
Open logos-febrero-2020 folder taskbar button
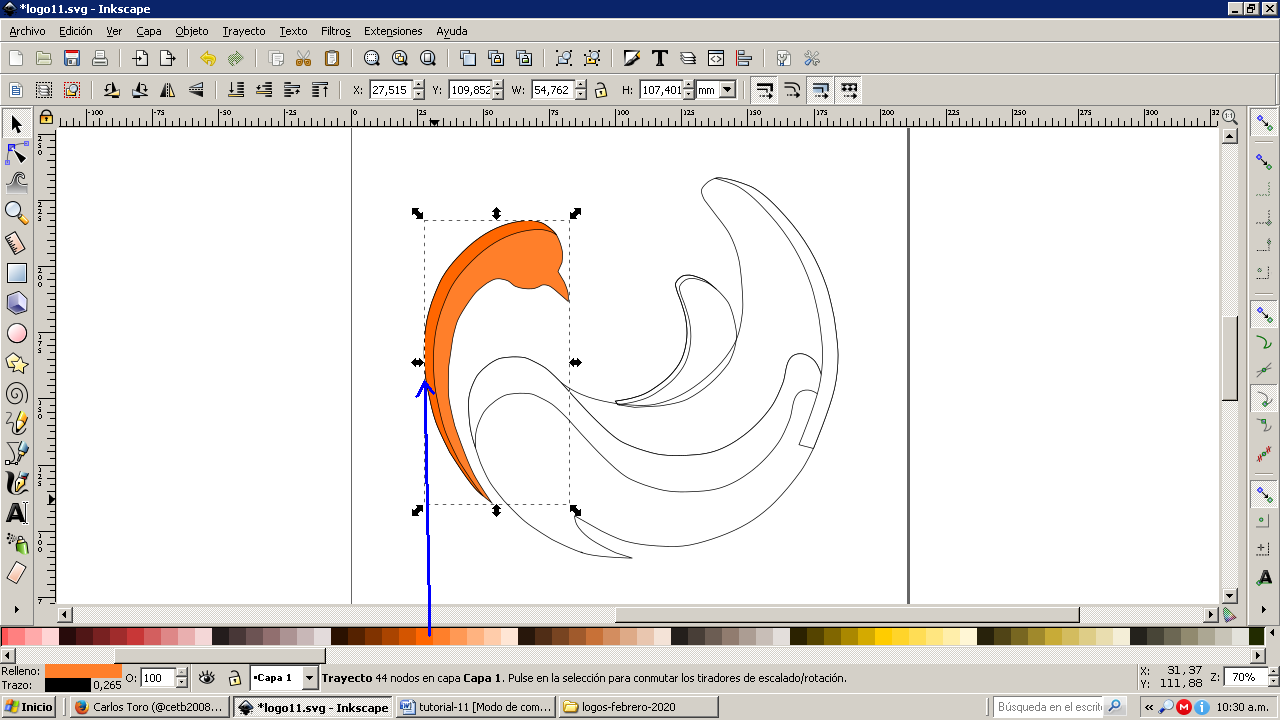(x=639, y=707)
